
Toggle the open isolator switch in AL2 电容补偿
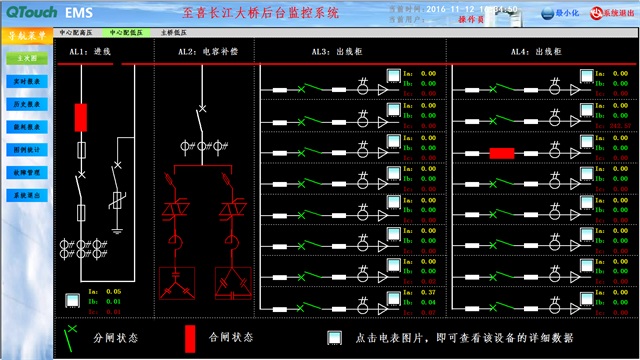point(201,118)
